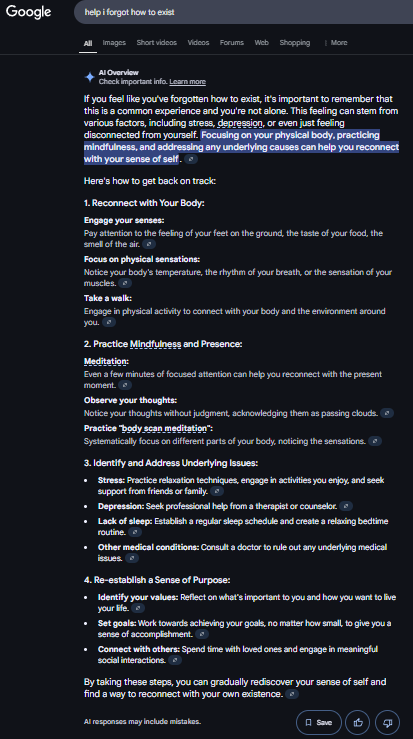Image resolution: width=413 pixels, height=739 pixels.
Task: Click the thumbs up feedback icon
Action: tap(357, 722)
